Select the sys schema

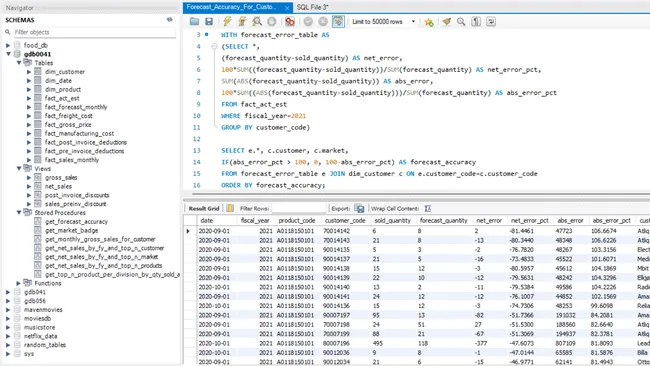(x=29, y=354)
